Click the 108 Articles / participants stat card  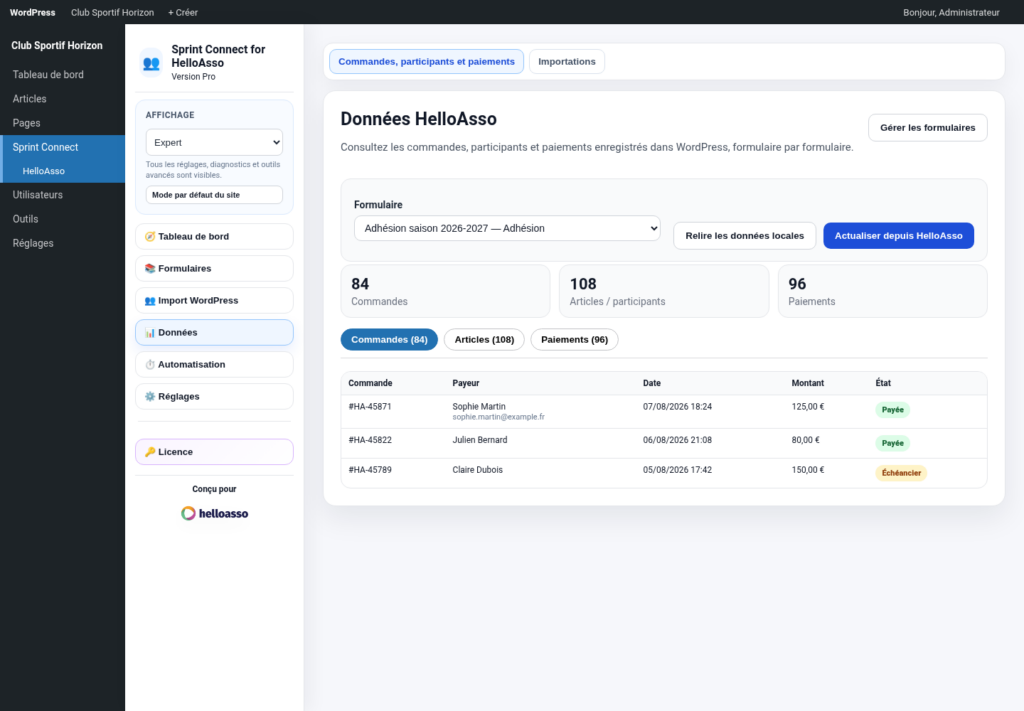[x=664, y=291]
